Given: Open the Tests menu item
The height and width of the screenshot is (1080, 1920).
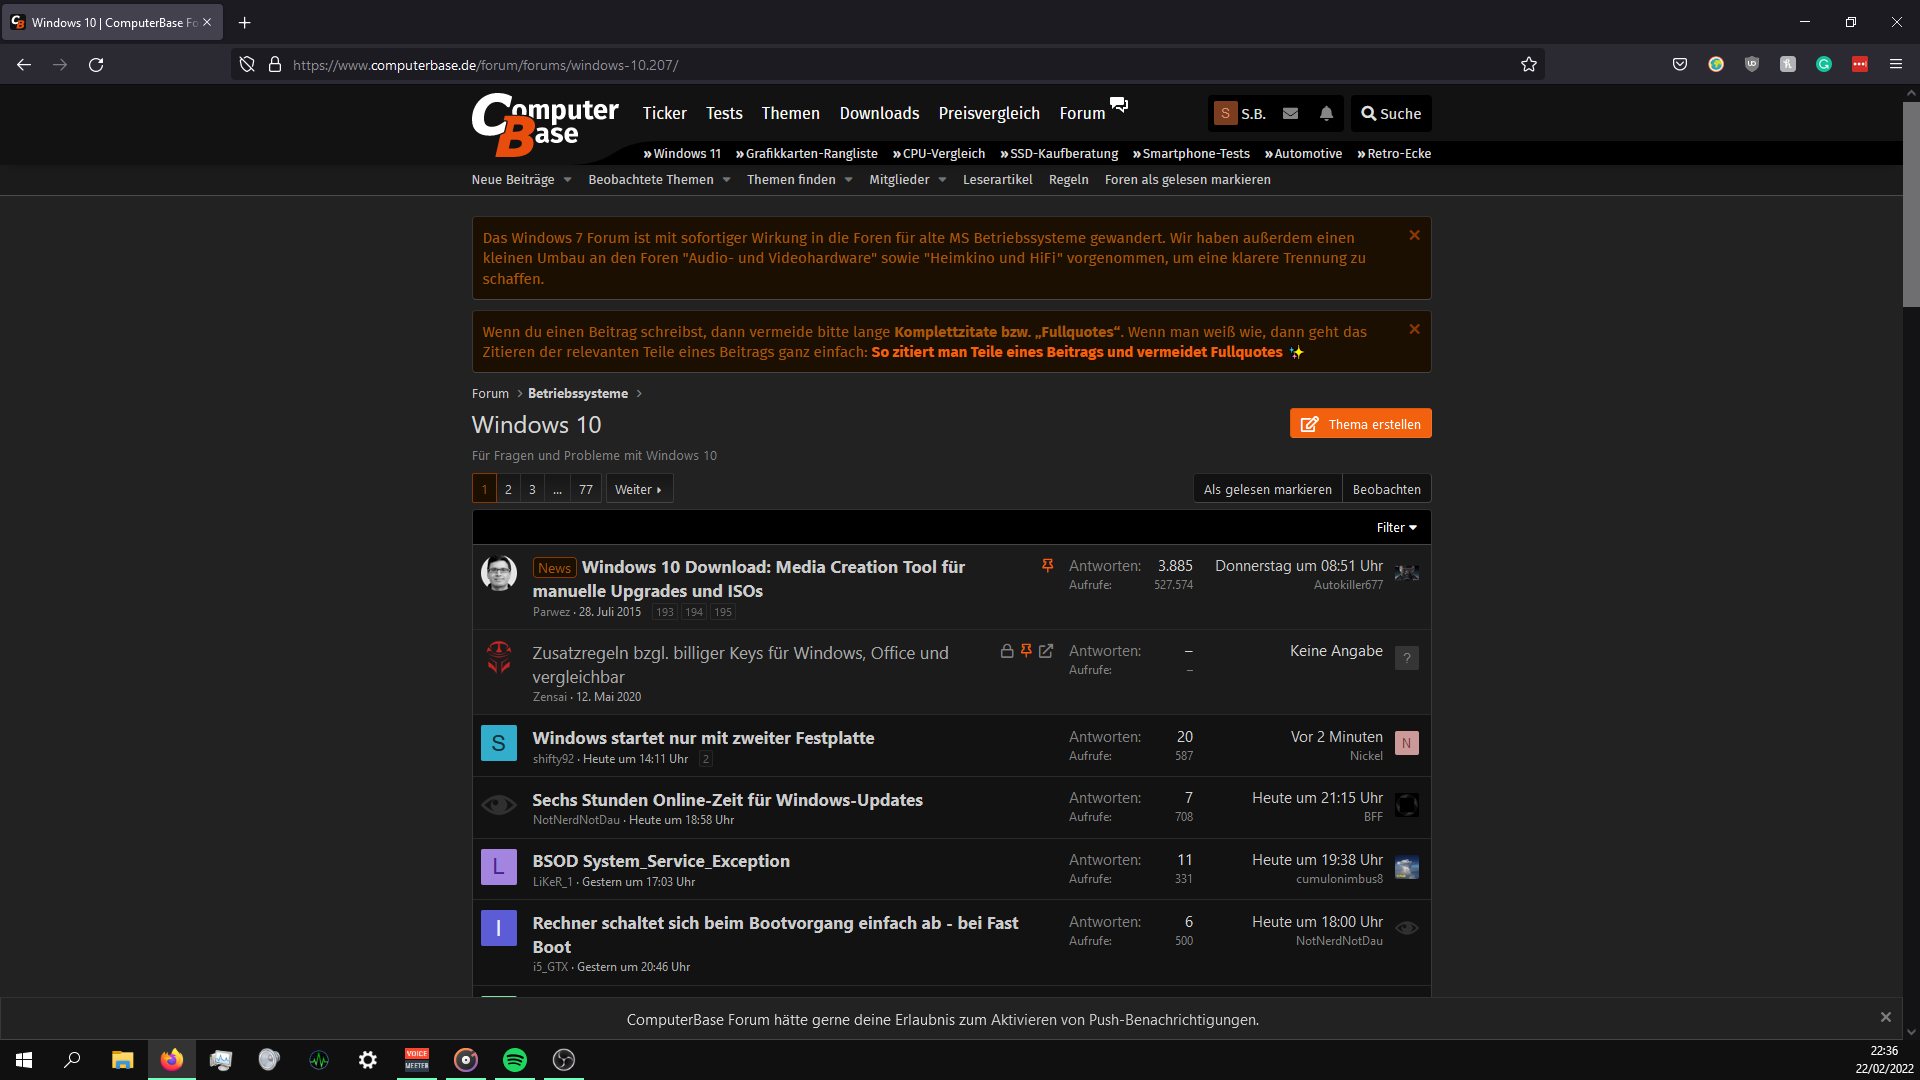Looking at the screenshot, I should tap(724, 113).
